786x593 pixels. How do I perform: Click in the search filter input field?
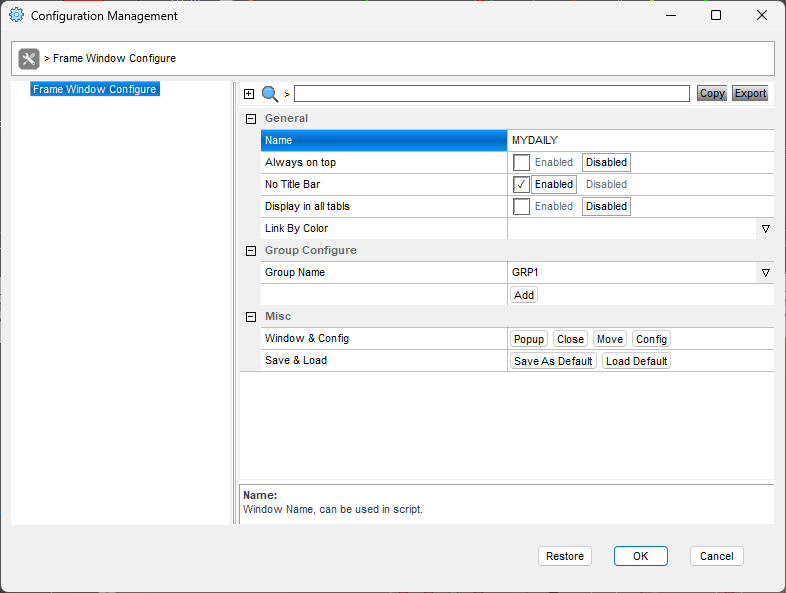(x=492, y=94)
